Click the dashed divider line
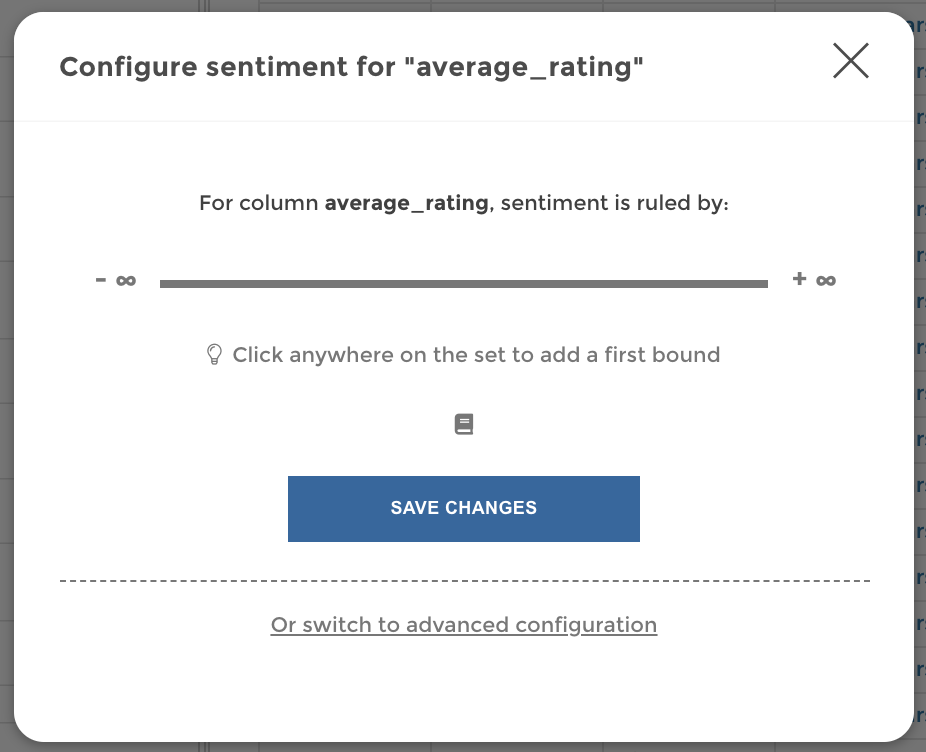The height and width of the screenshot is (752, 926). point(463,579)
